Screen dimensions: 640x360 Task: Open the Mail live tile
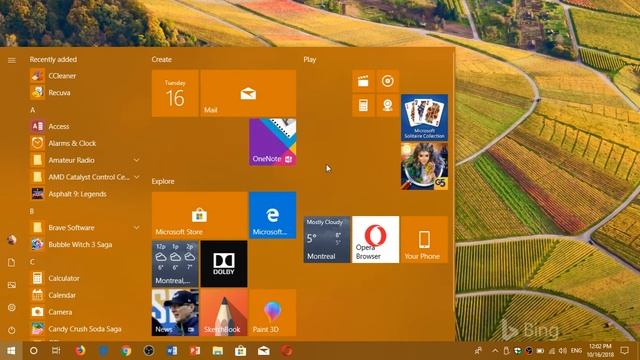pos(248,93)
